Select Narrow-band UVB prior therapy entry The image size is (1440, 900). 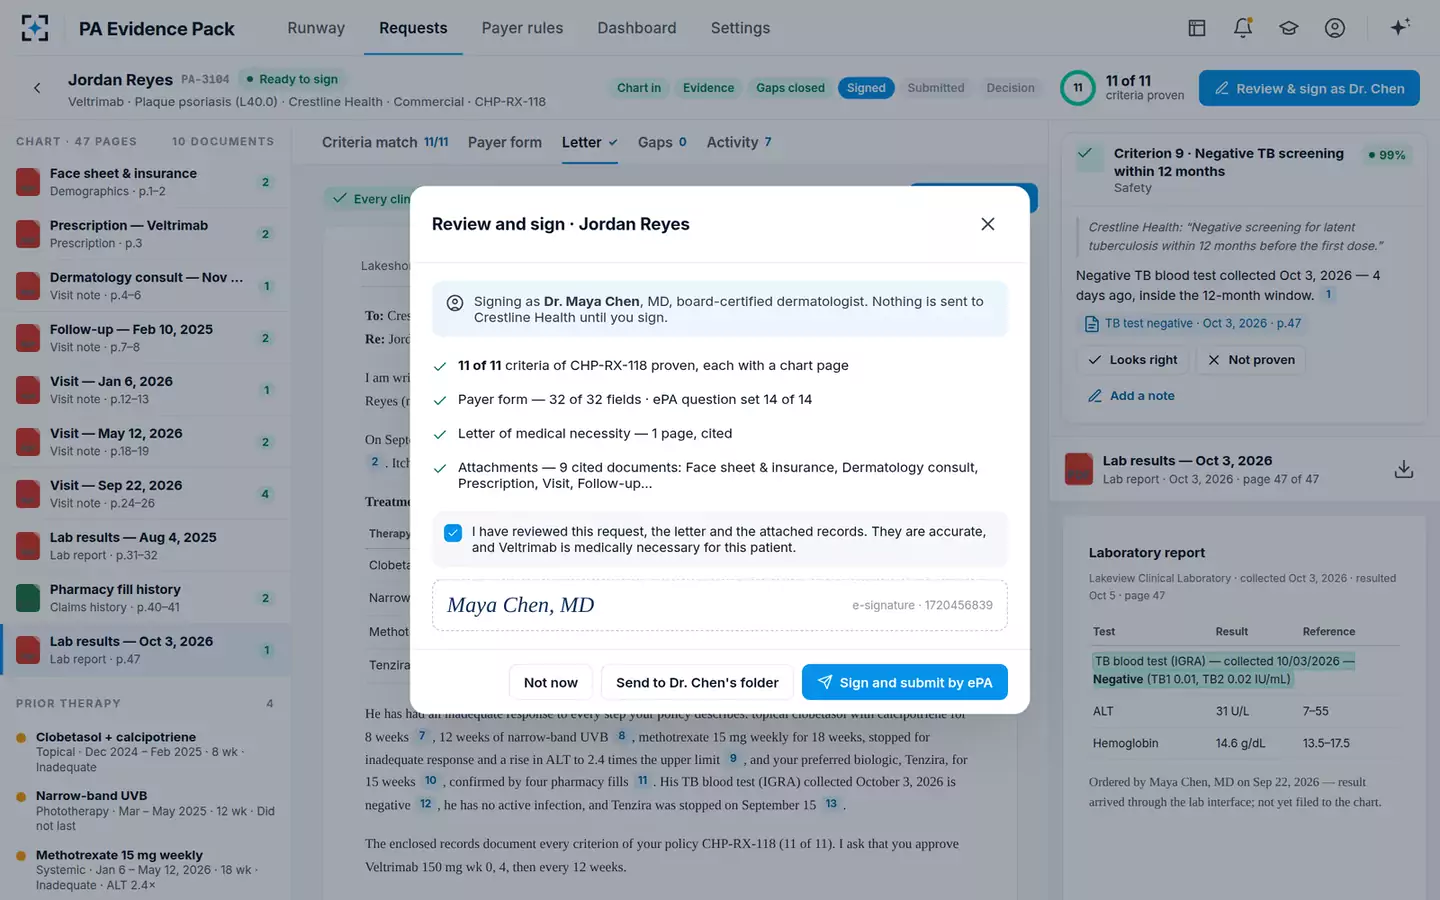pyautogui.click(x=145, y=811)
